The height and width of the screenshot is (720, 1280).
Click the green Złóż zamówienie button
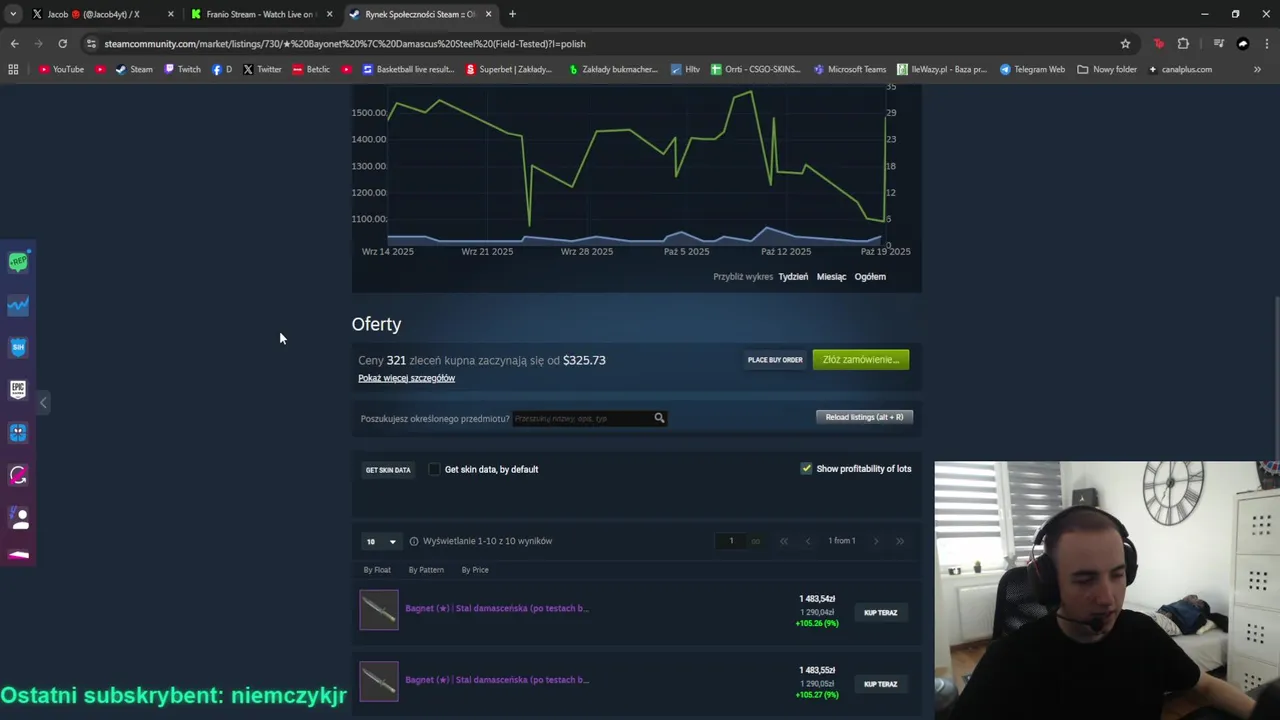click(x=861, y=360)
